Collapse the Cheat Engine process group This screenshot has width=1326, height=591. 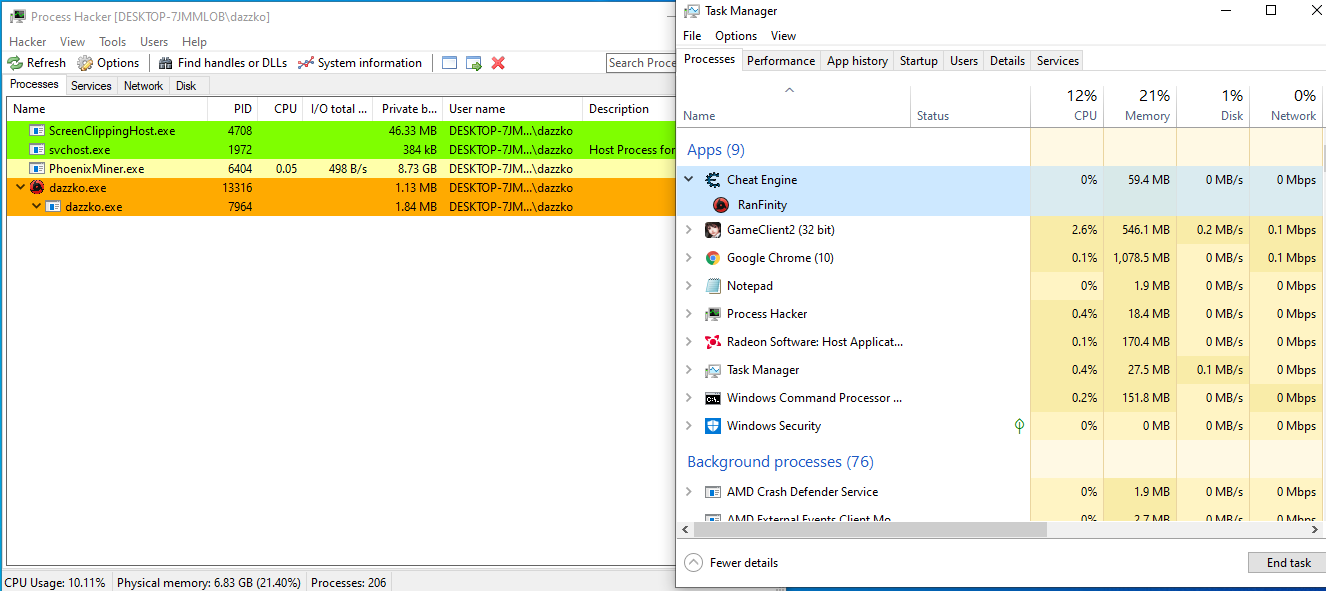(x=688, y=180)
